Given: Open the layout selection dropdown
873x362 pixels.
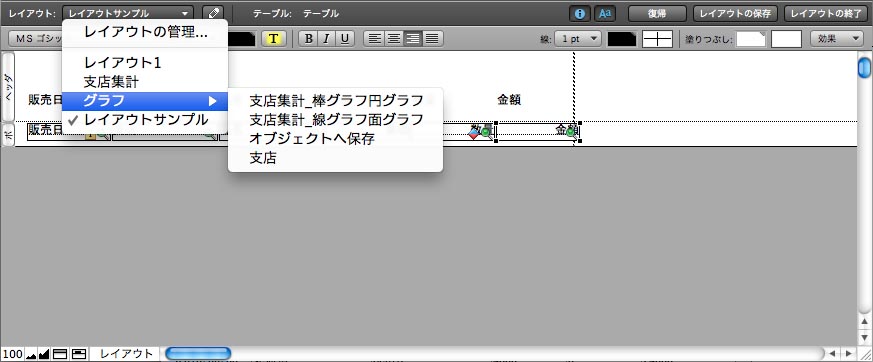Looking at the screenshot, I should click(x=128, y=13).
